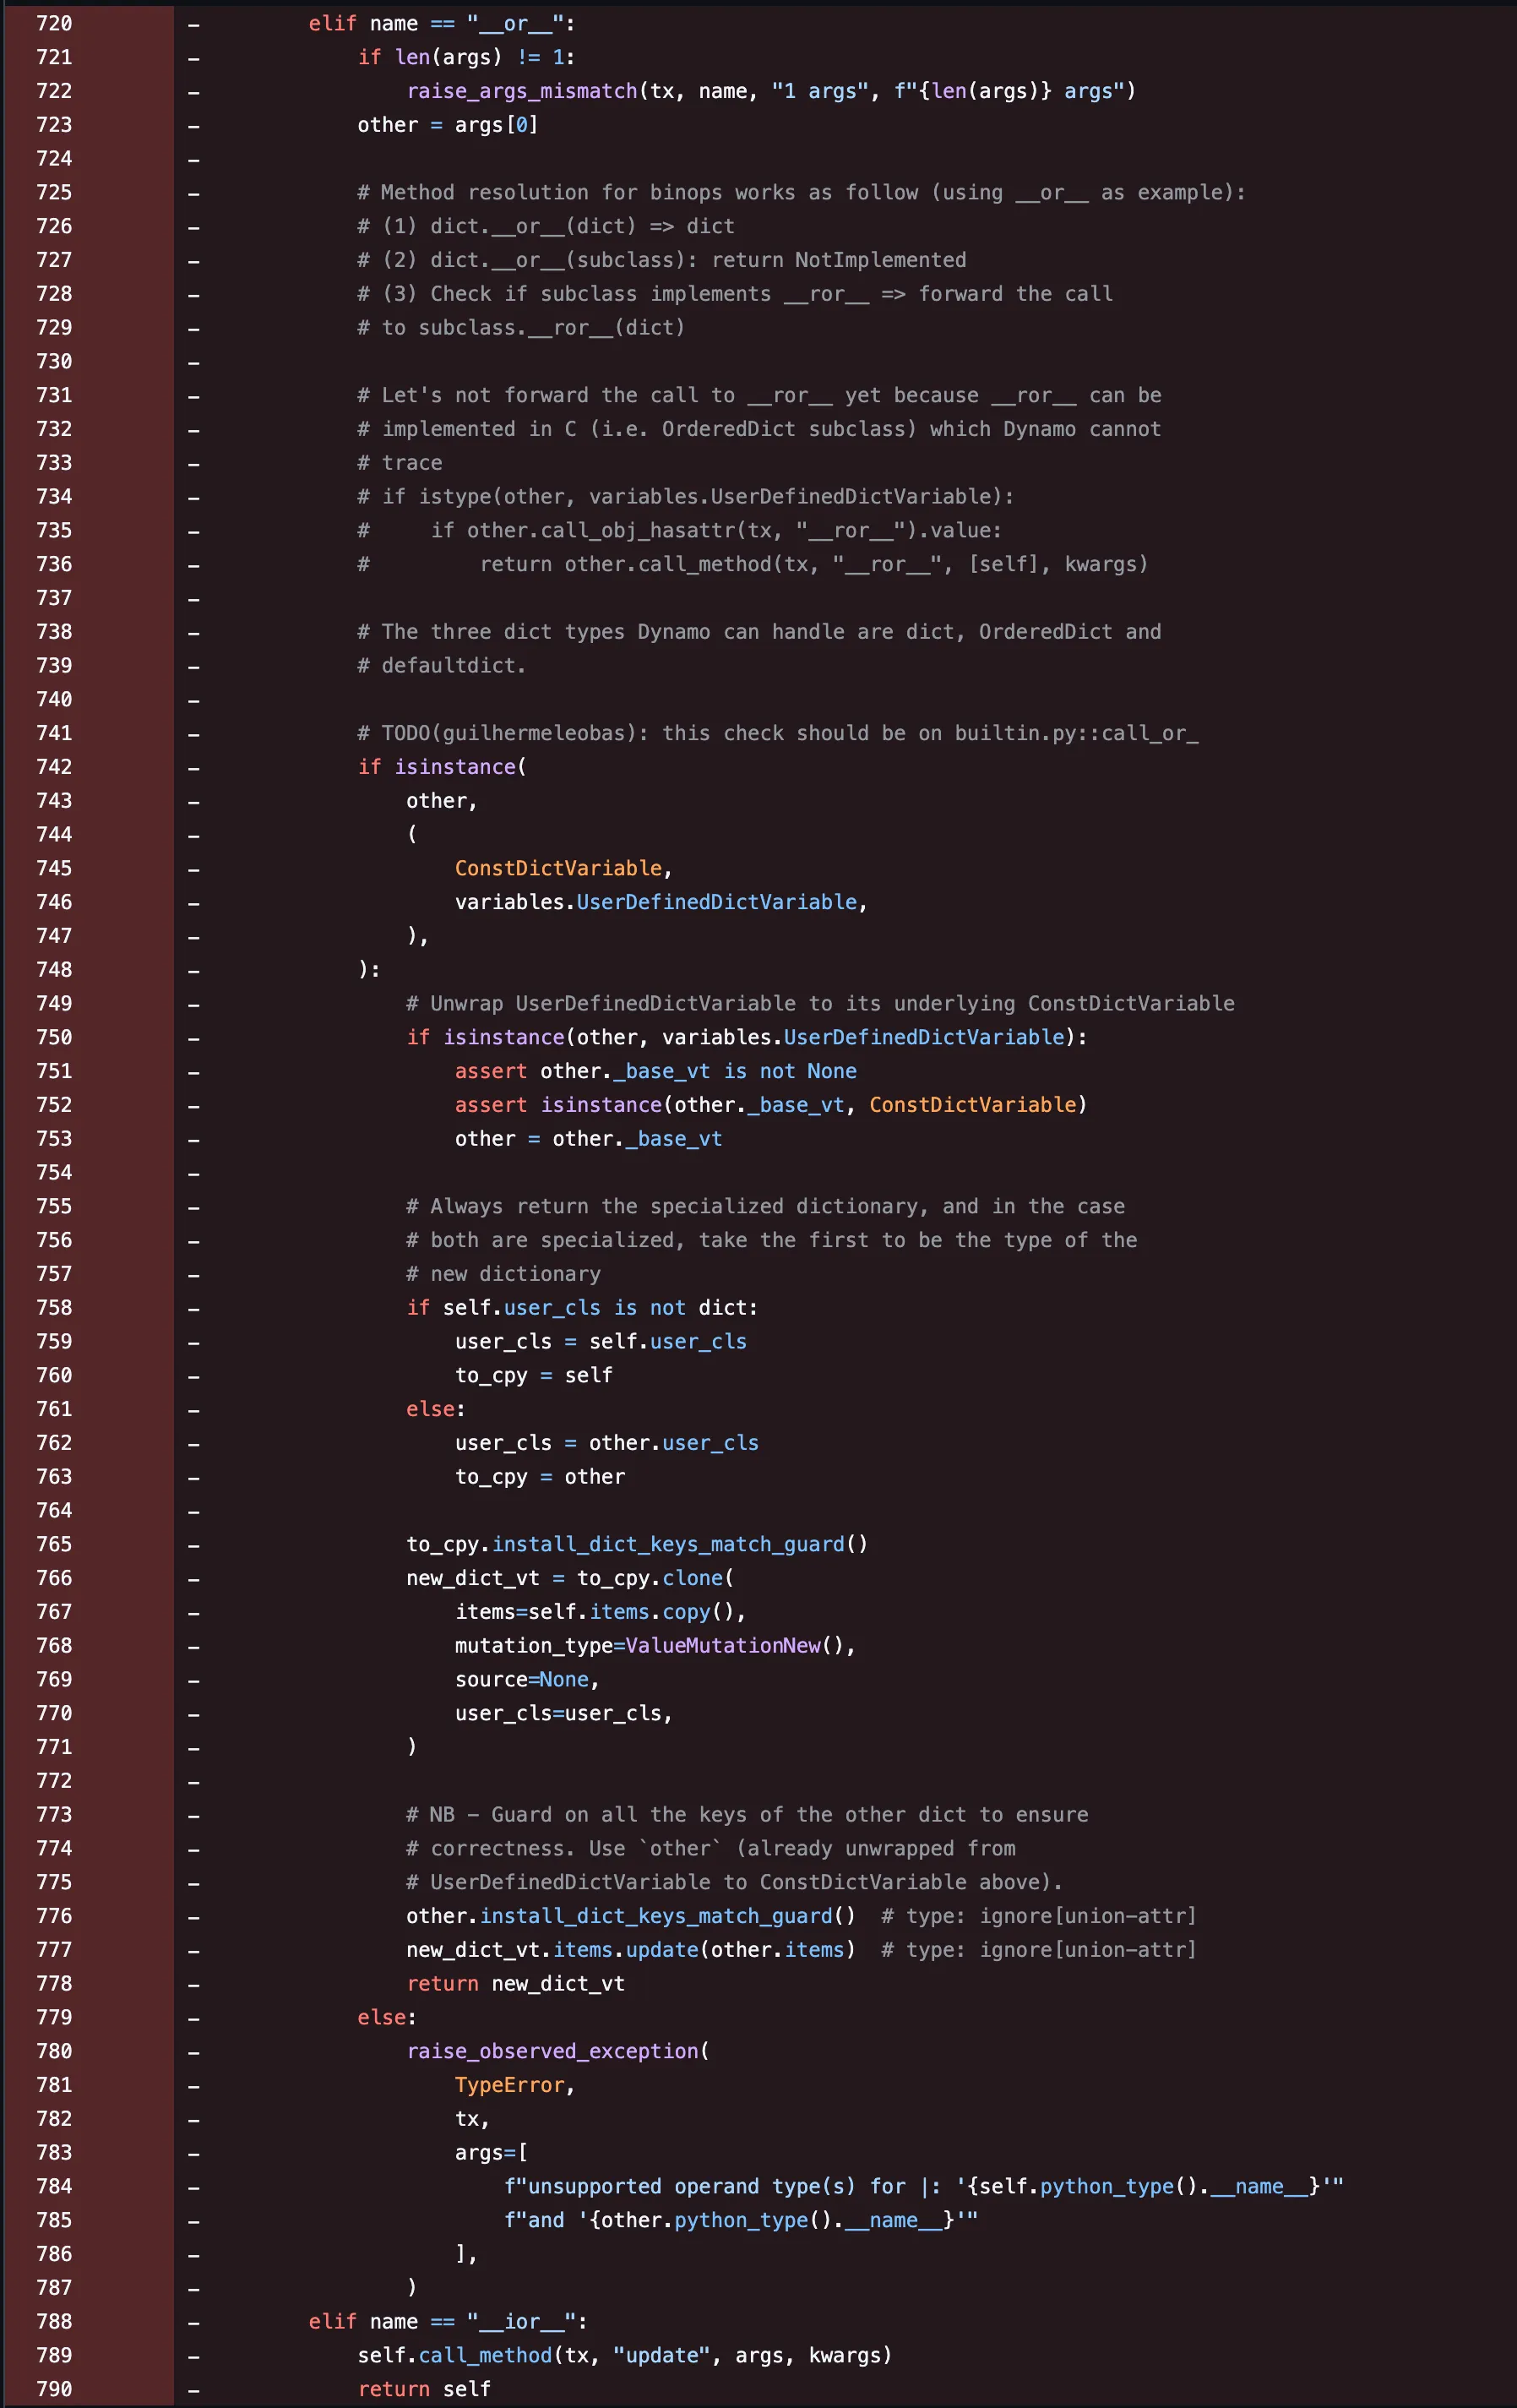Viewport: 1517px width, 2408px height.
Task: Click 'assert isinstance(other._base_vt, ConstDictVariable)'
Action: coord(771,1105)
